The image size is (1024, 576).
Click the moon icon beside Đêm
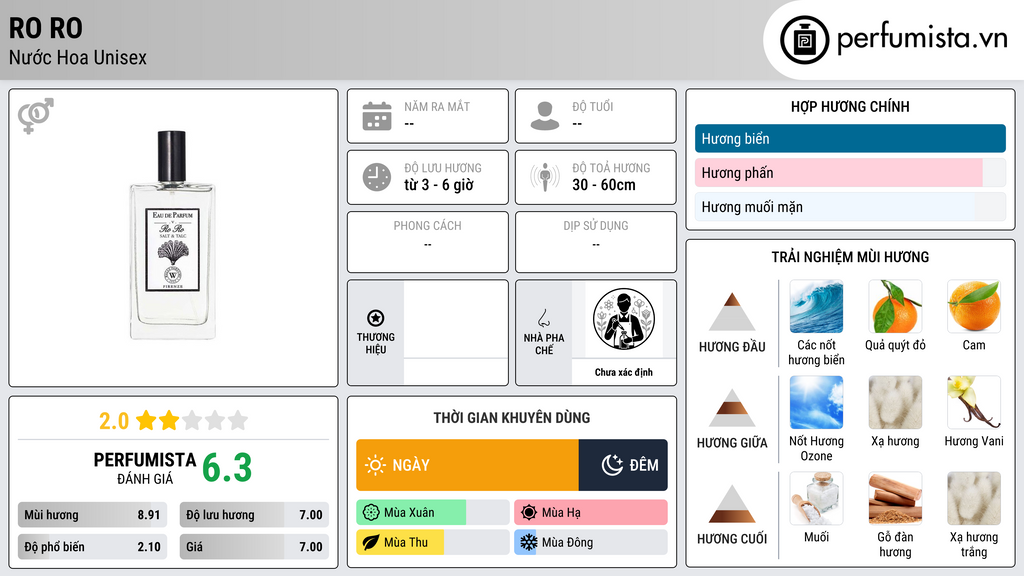pyautogui.click(x=612, y=465)
